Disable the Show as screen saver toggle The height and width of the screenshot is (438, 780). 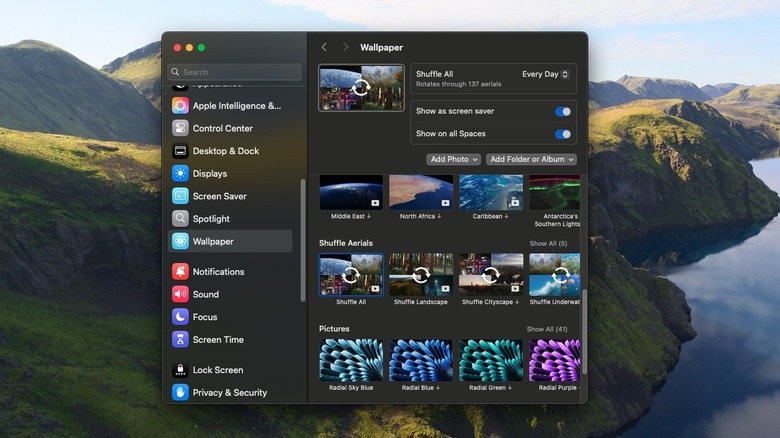(563, 111)
